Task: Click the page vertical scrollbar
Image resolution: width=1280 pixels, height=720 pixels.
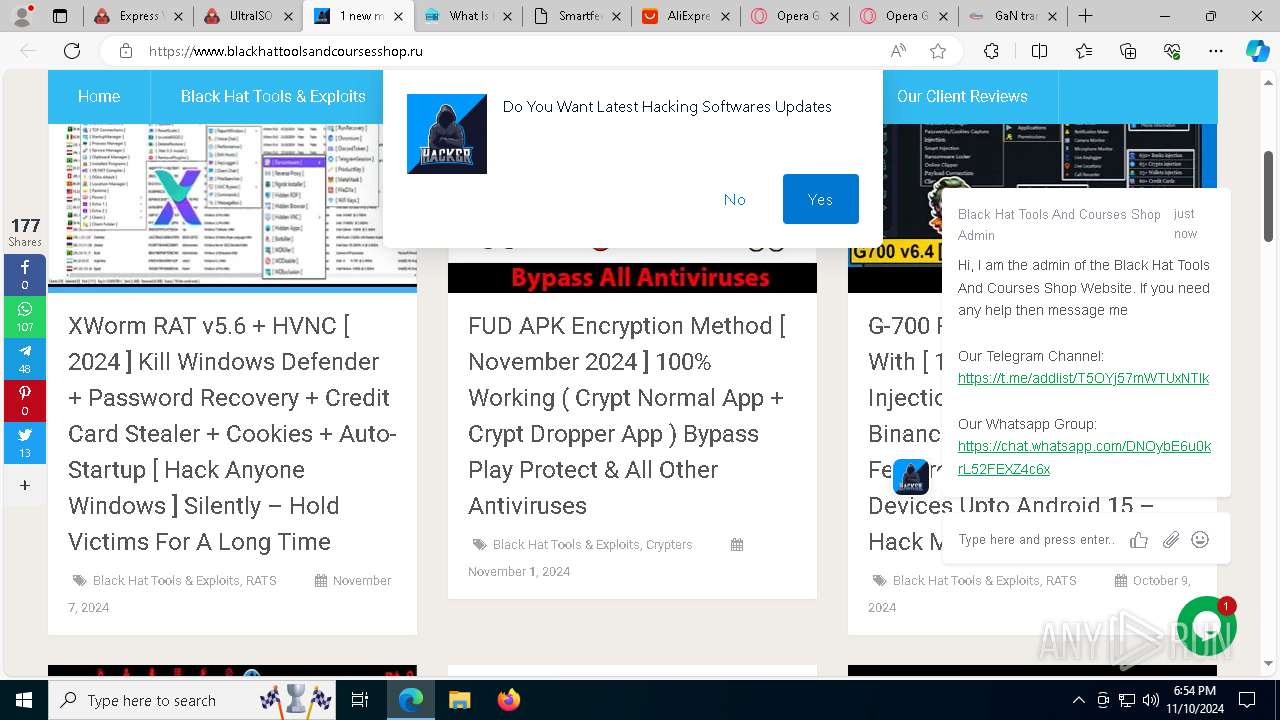Action: (x=1269, y=197)
